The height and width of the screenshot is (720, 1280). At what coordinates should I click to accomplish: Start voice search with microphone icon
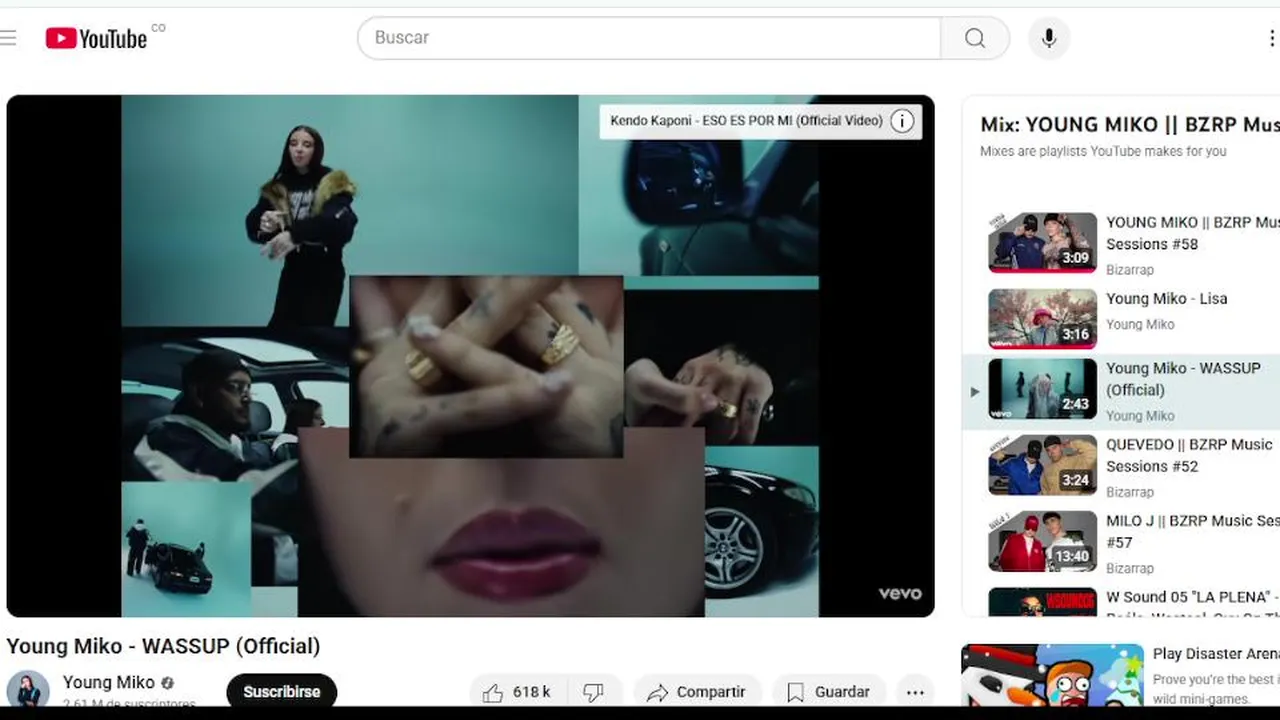(x=1048, y=38)
